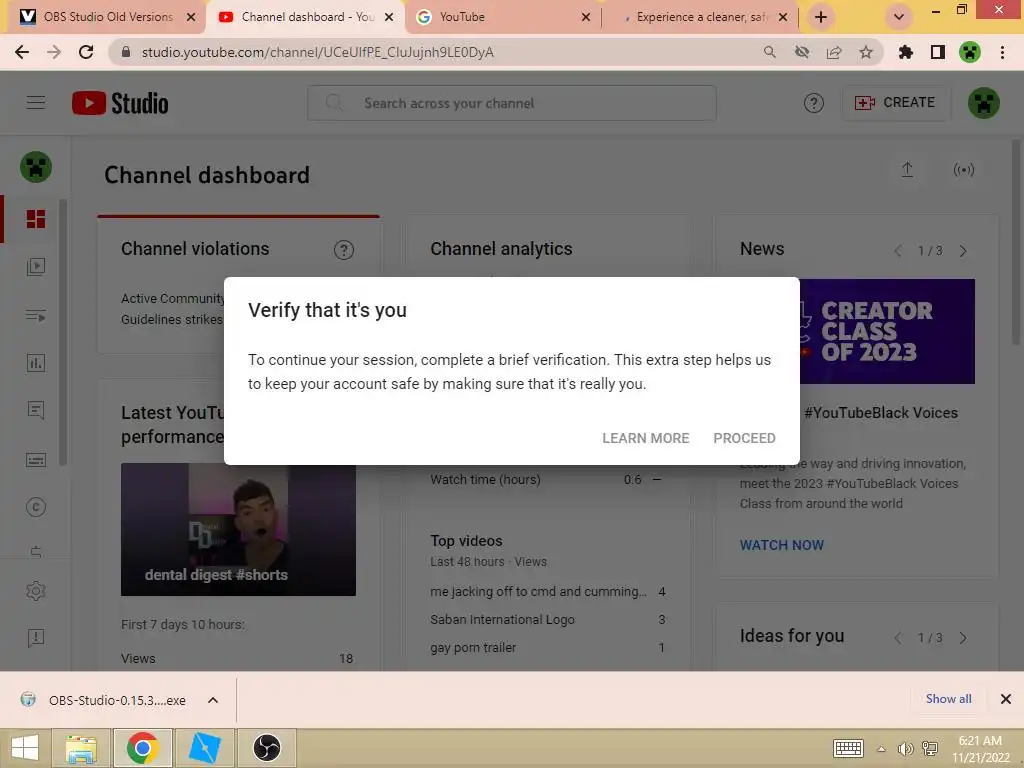Click the browser back arrow
This screenshot has width=1024, height=768.
point(22,52)
